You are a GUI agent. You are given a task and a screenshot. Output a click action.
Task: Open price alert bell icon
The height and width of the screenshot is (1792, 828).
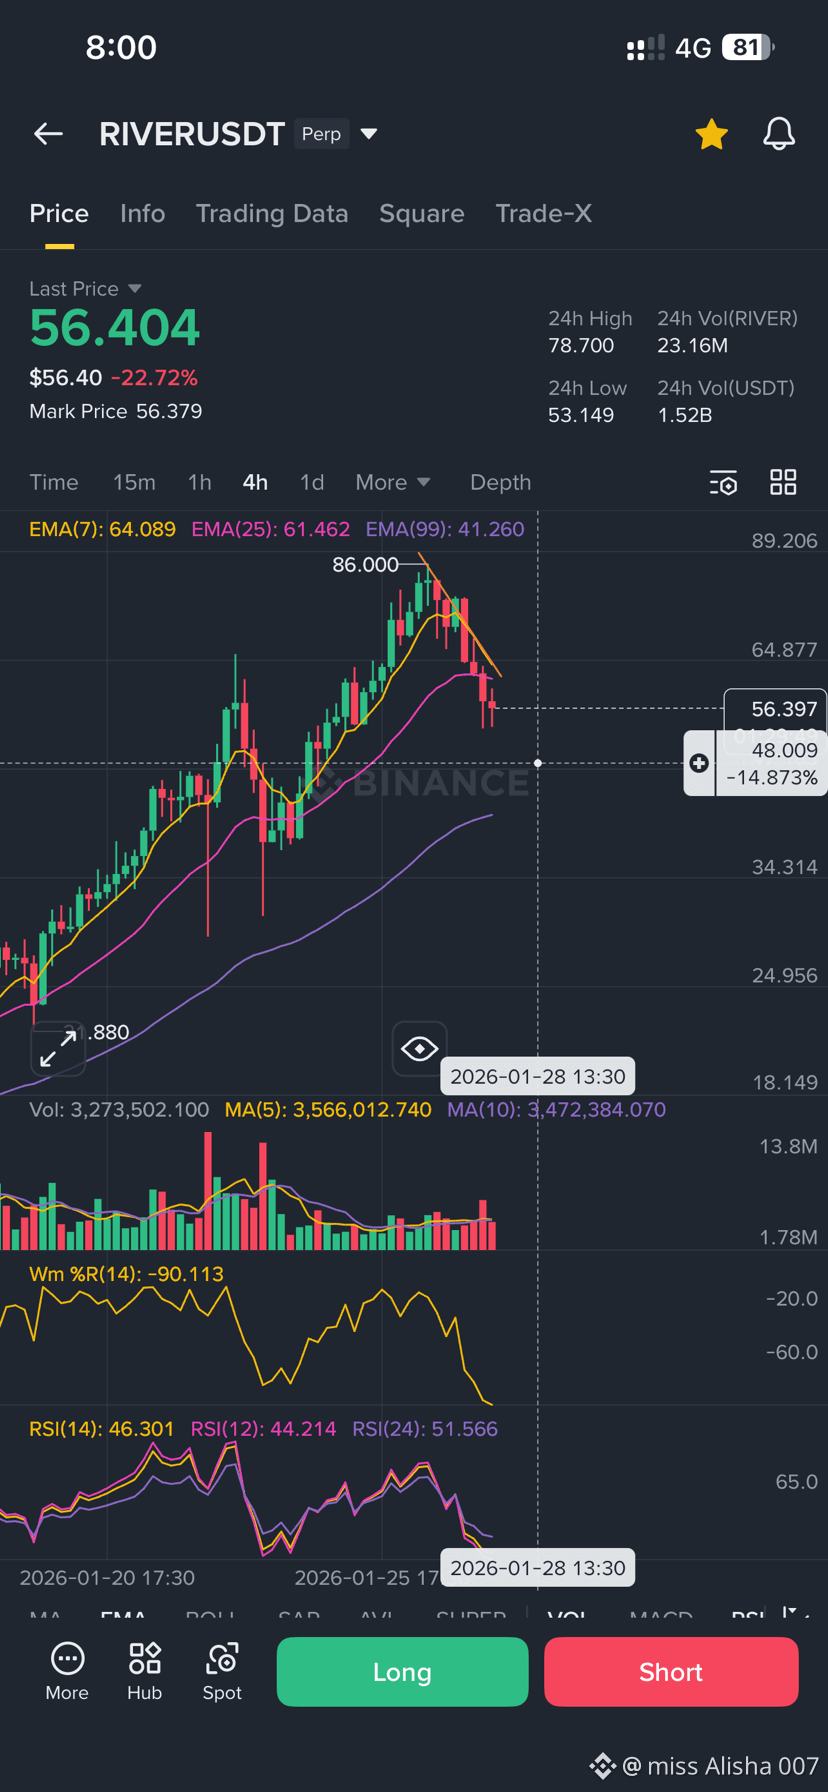click(x=779, y=134)
